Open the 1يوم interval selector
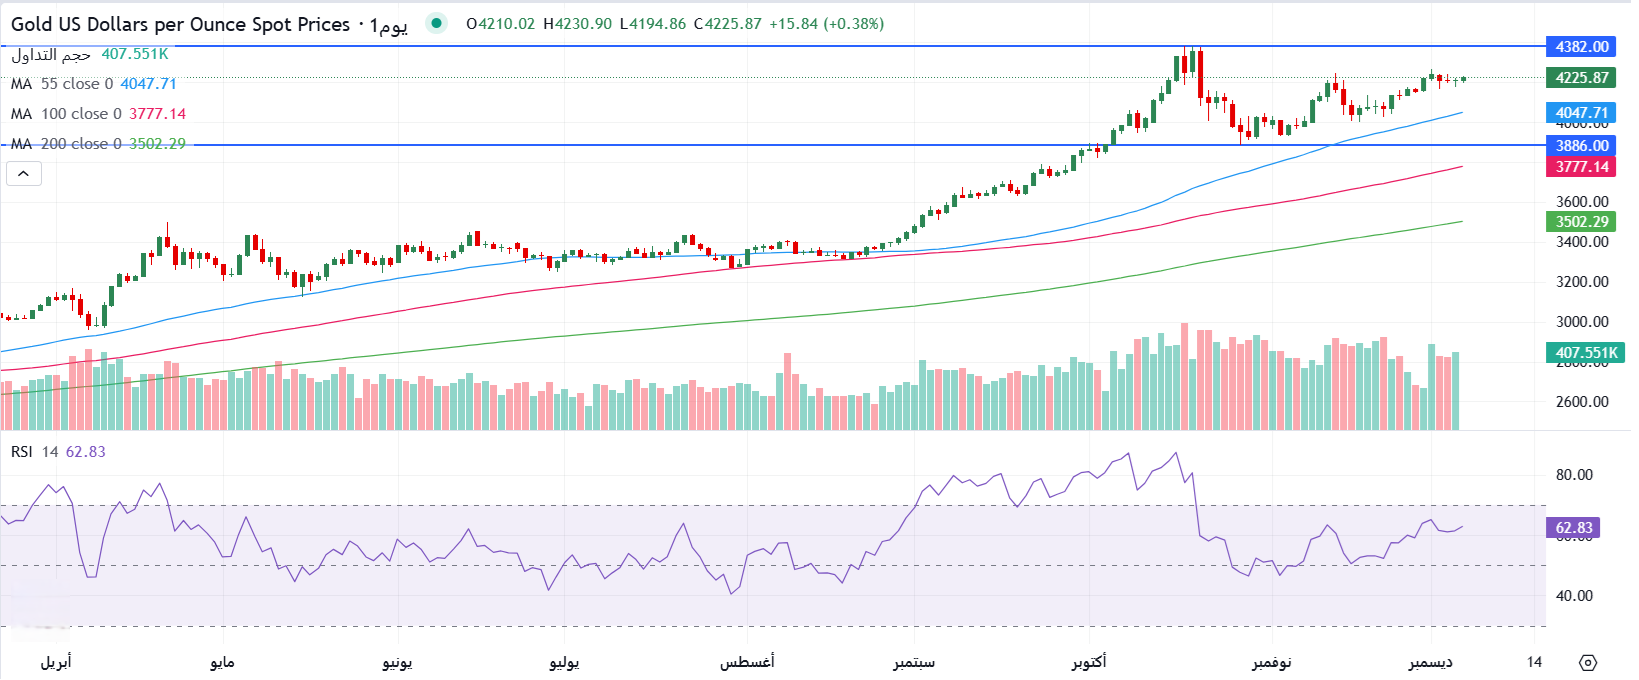Viewport: 1639px width, 680px height. pos(388,25)
